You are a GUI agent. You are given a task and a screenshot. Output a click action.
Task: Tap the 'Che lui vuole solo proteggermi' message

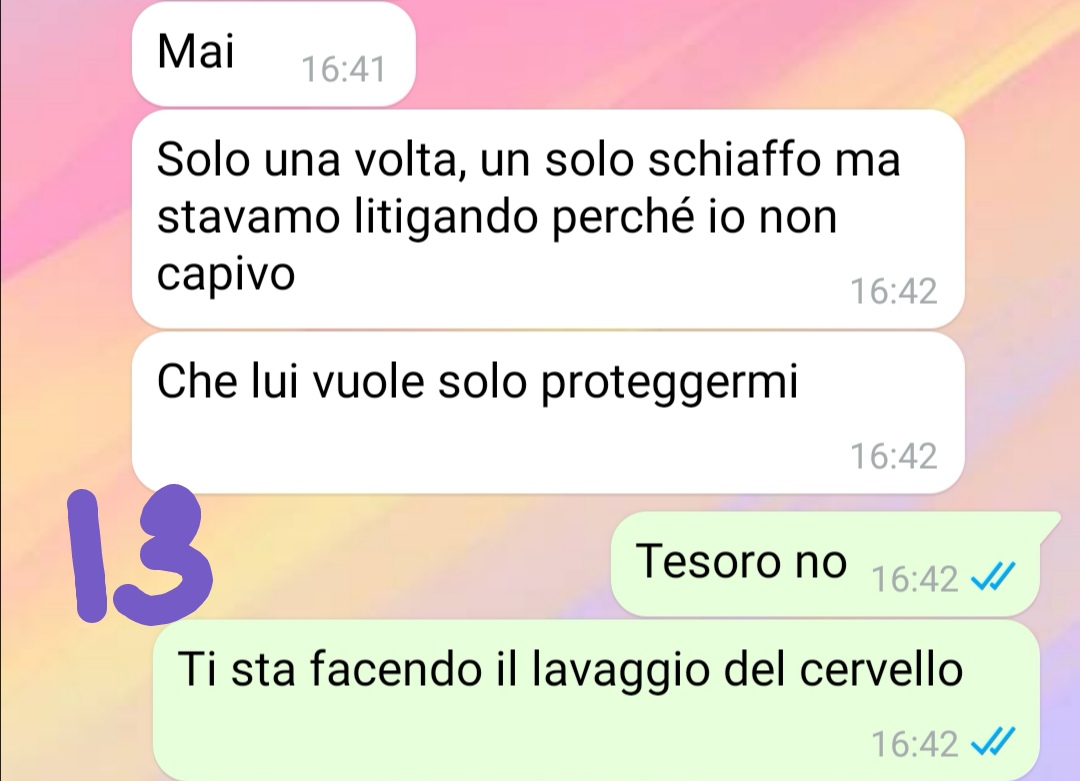[548, 413]
